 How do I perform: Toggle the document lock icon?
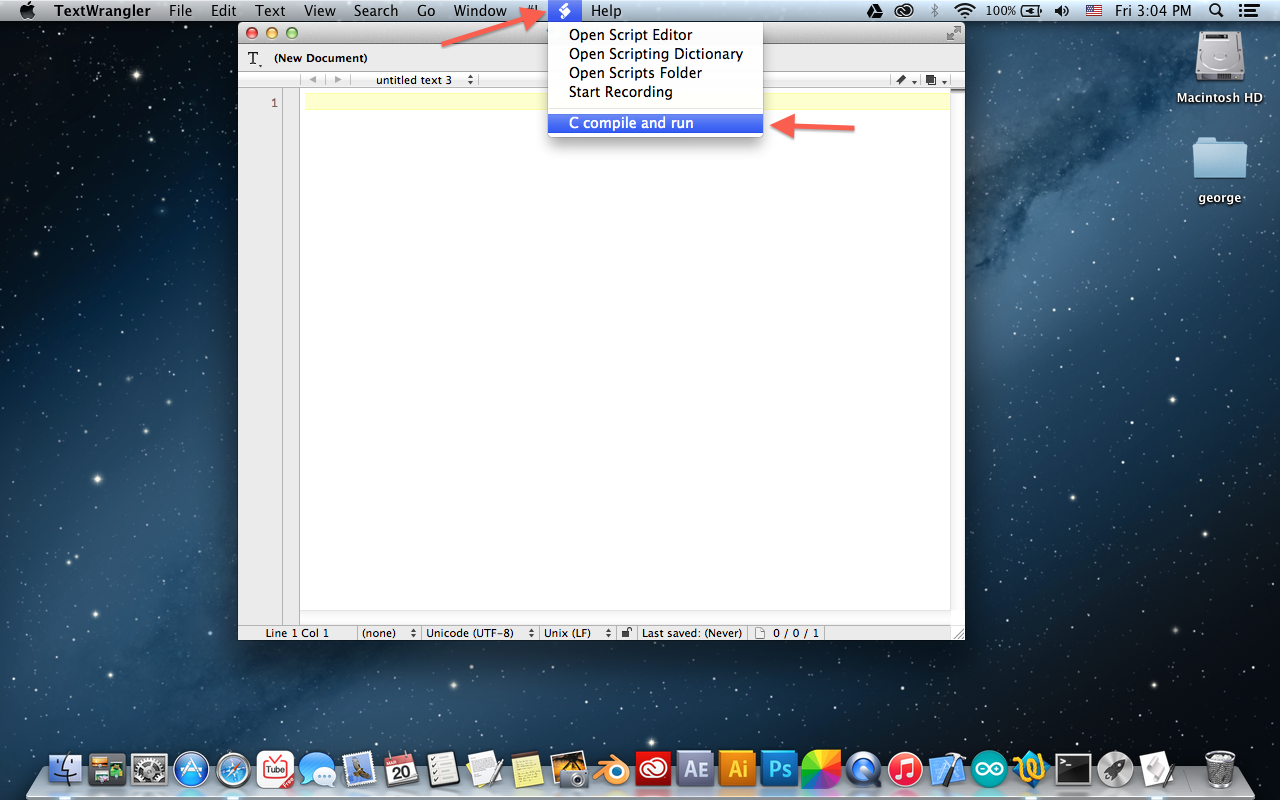(x=626, y=633)
